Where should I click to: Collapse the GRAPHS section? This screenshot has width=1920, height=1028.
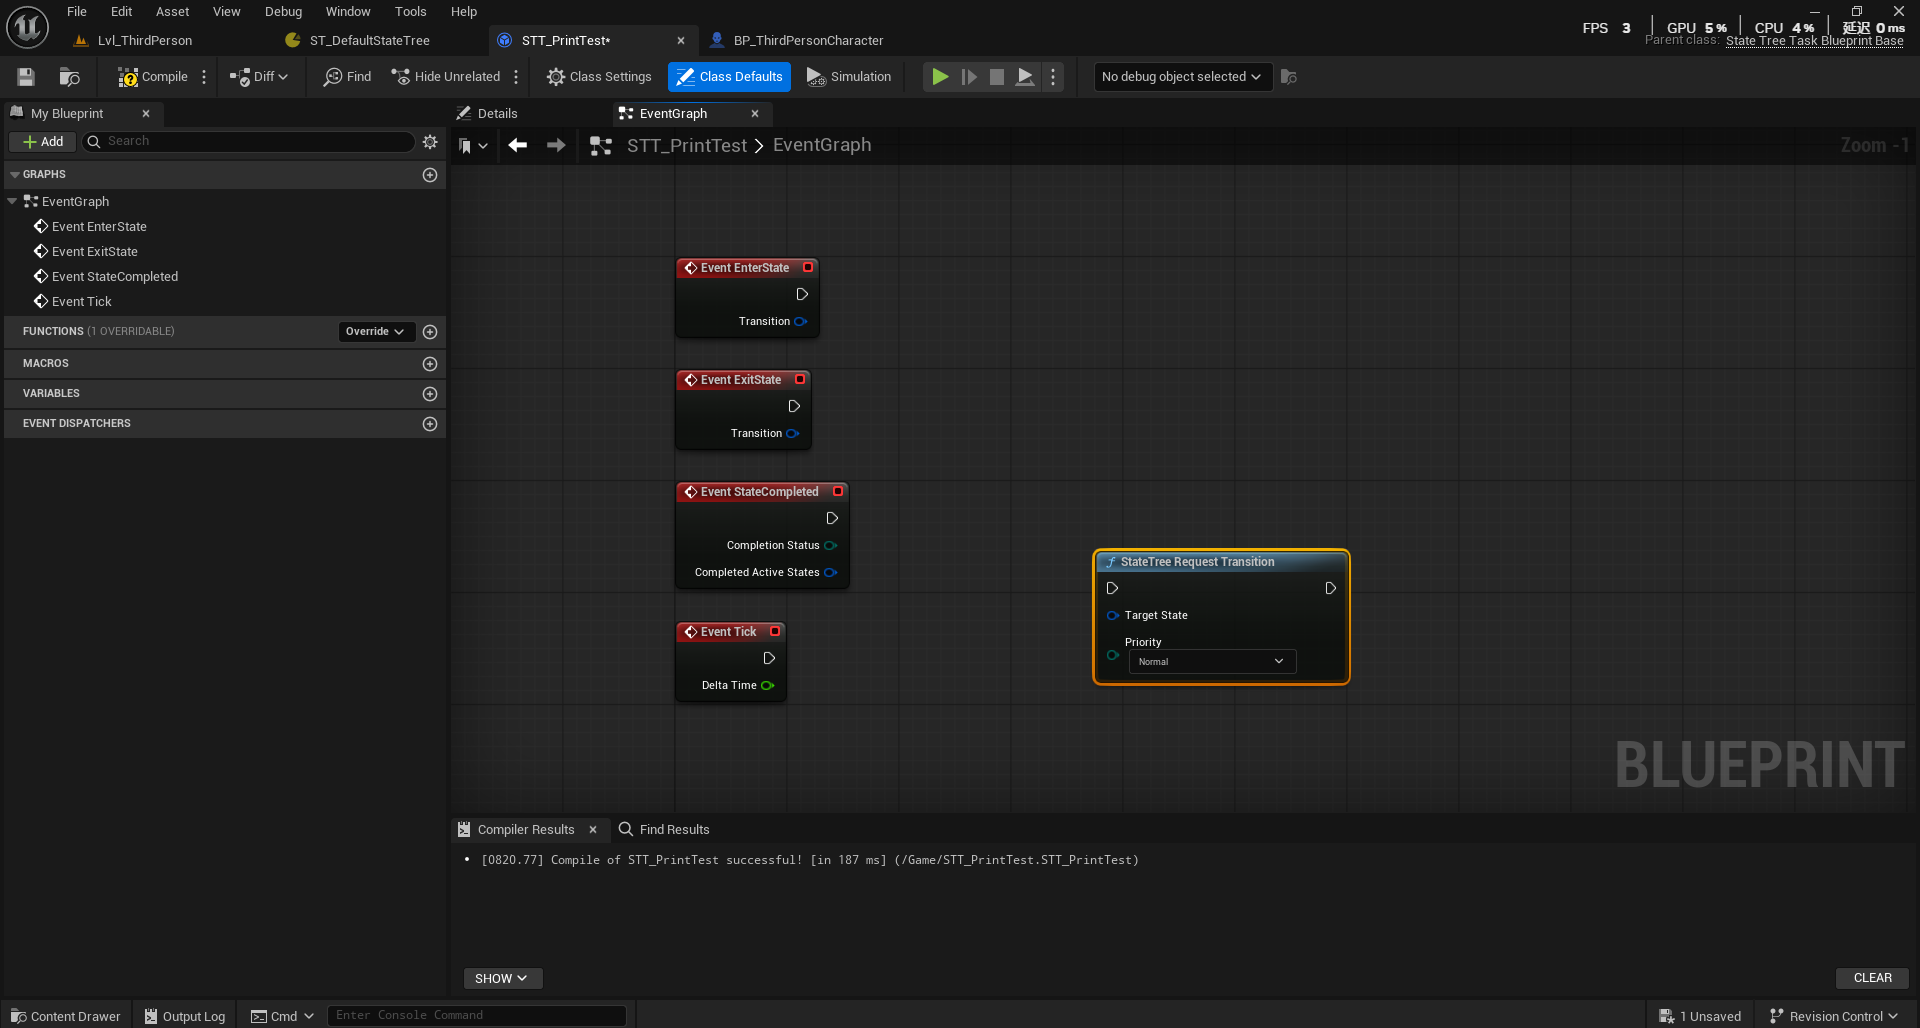(x=15, y=175)
